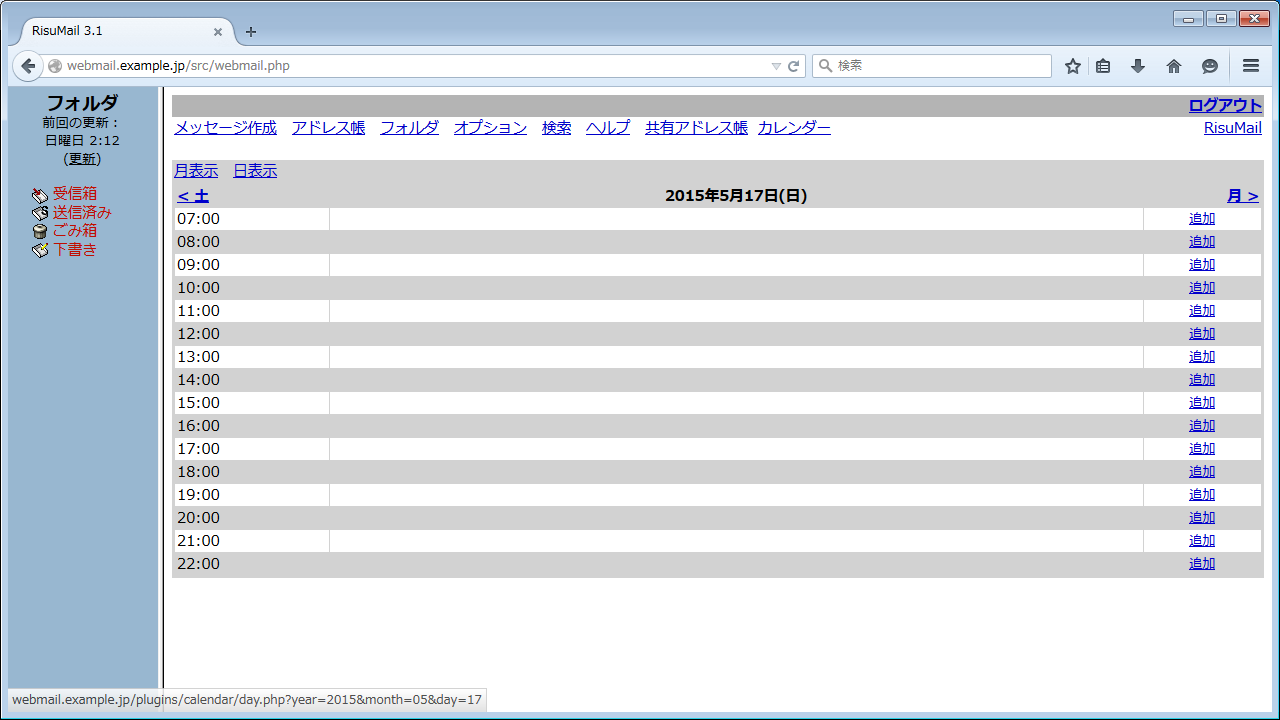The image size is (1280, 720).
Task: Open the 受信箱 folder link
Action: coord(75,194)
